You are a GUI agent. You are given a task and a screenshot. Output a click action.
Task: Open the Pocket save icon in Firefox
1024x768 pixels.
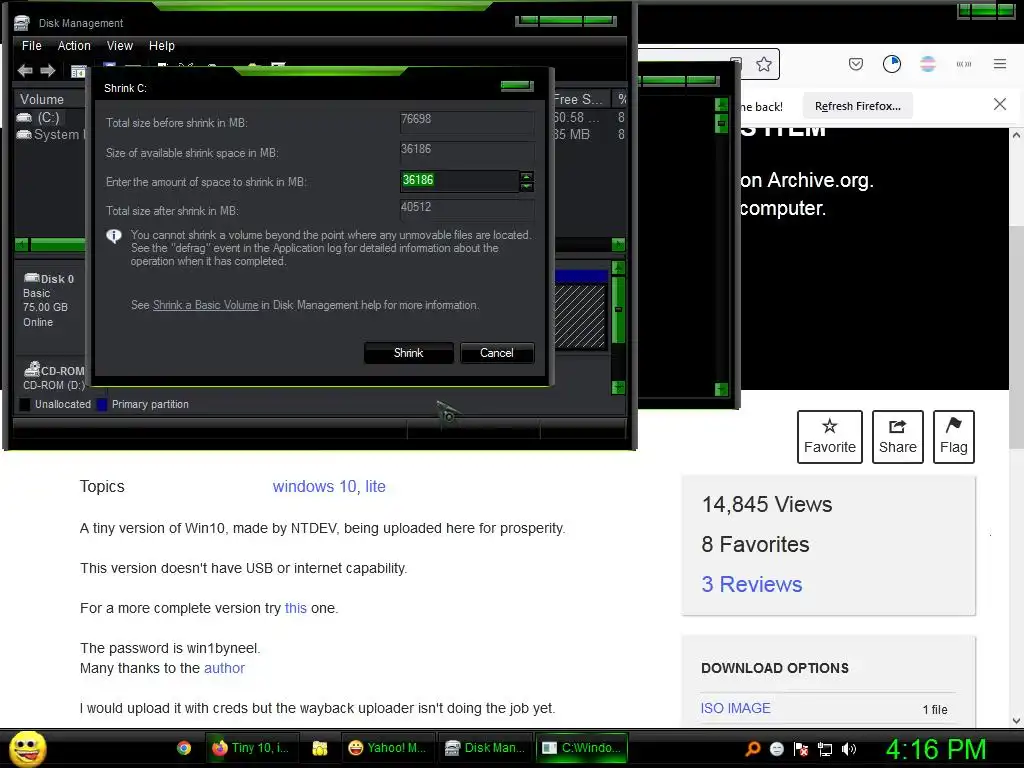856,64
